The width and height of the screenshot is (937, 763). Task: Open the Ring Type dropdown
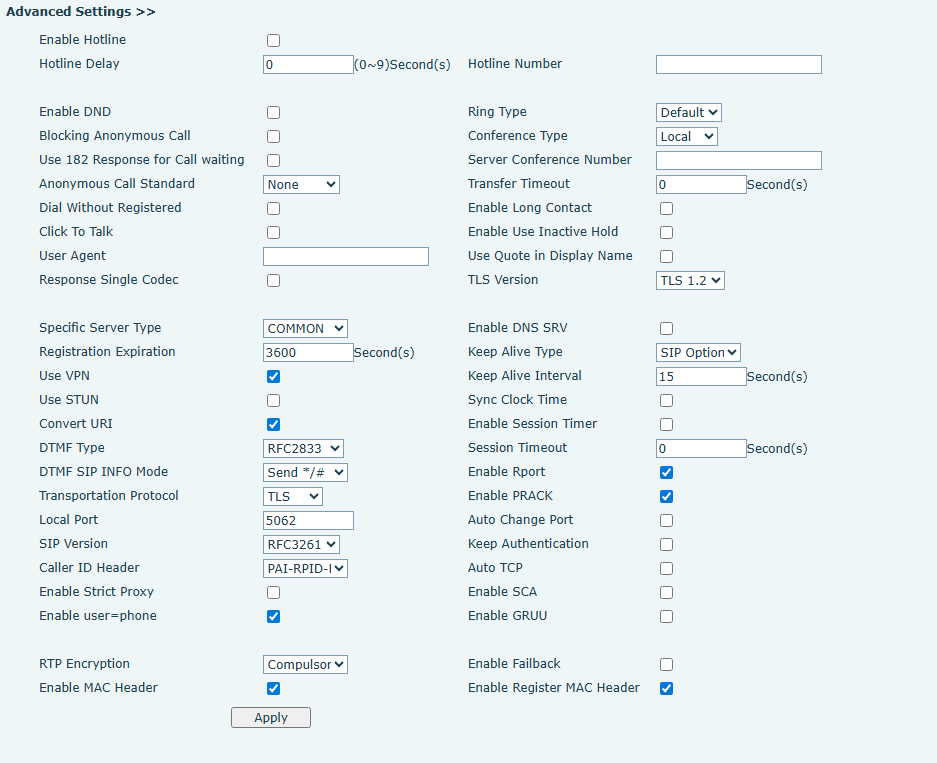pos(689,113)
